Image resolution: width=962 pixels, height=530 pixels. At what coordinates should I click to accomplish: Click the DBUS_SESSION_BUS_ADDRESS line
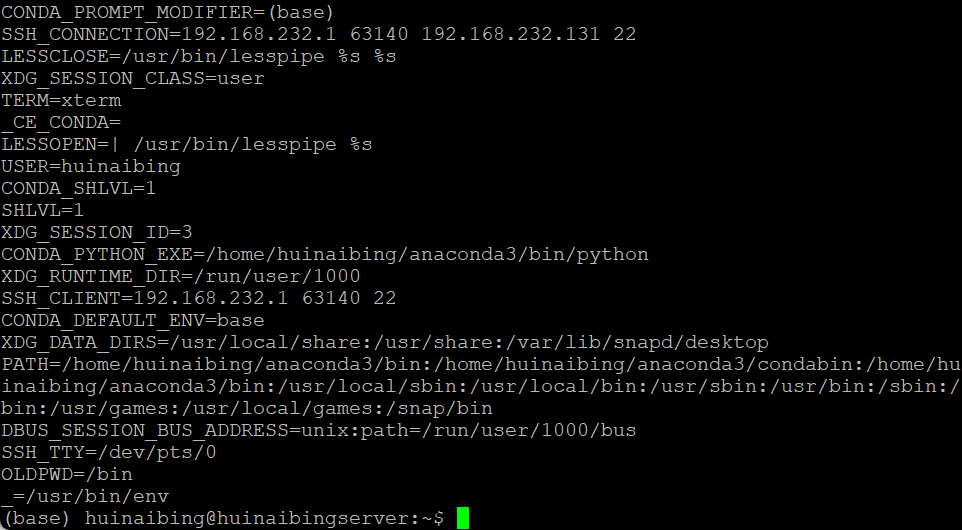tap(318, 431)
